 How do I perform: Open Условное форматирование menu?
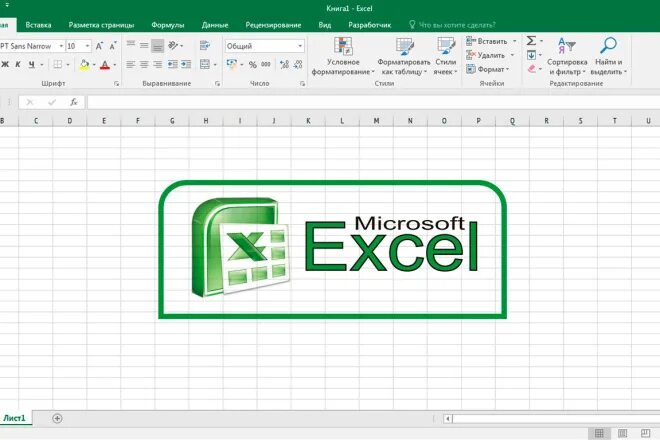click(x=343, y=56)
